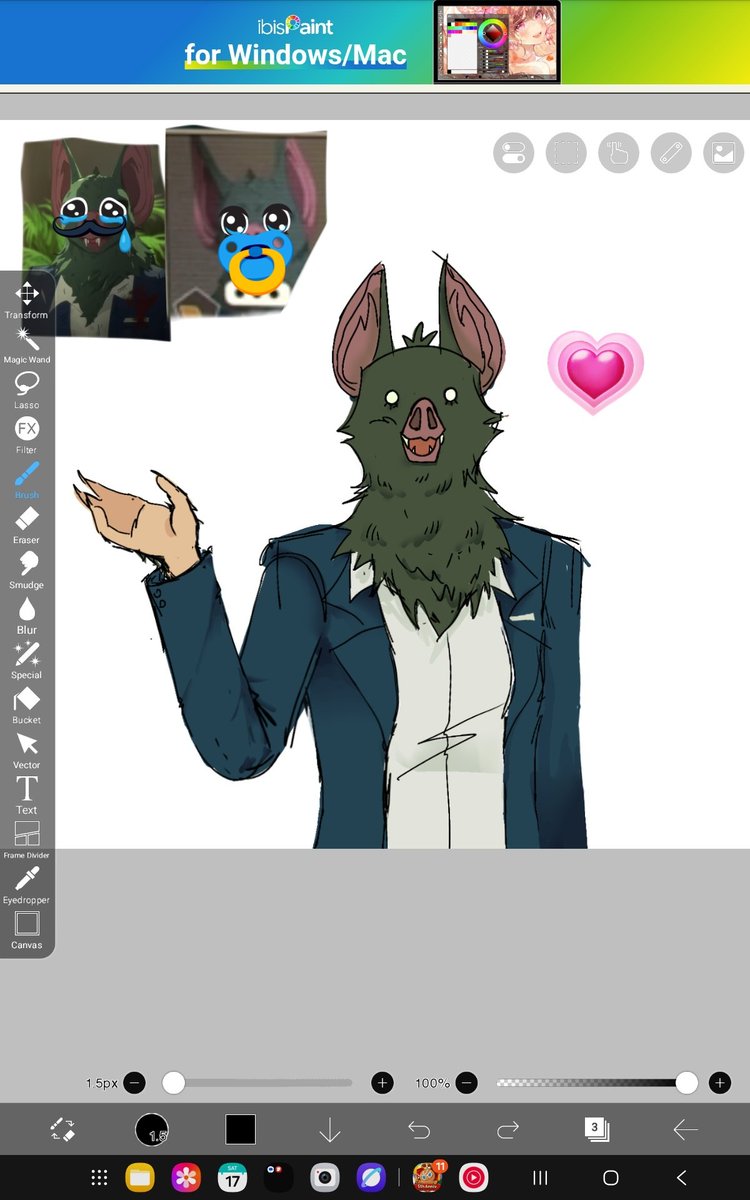Open the Samsung Internet browser icon
This screenshot has width=750, height=1200.
[x=371, y=1177]
